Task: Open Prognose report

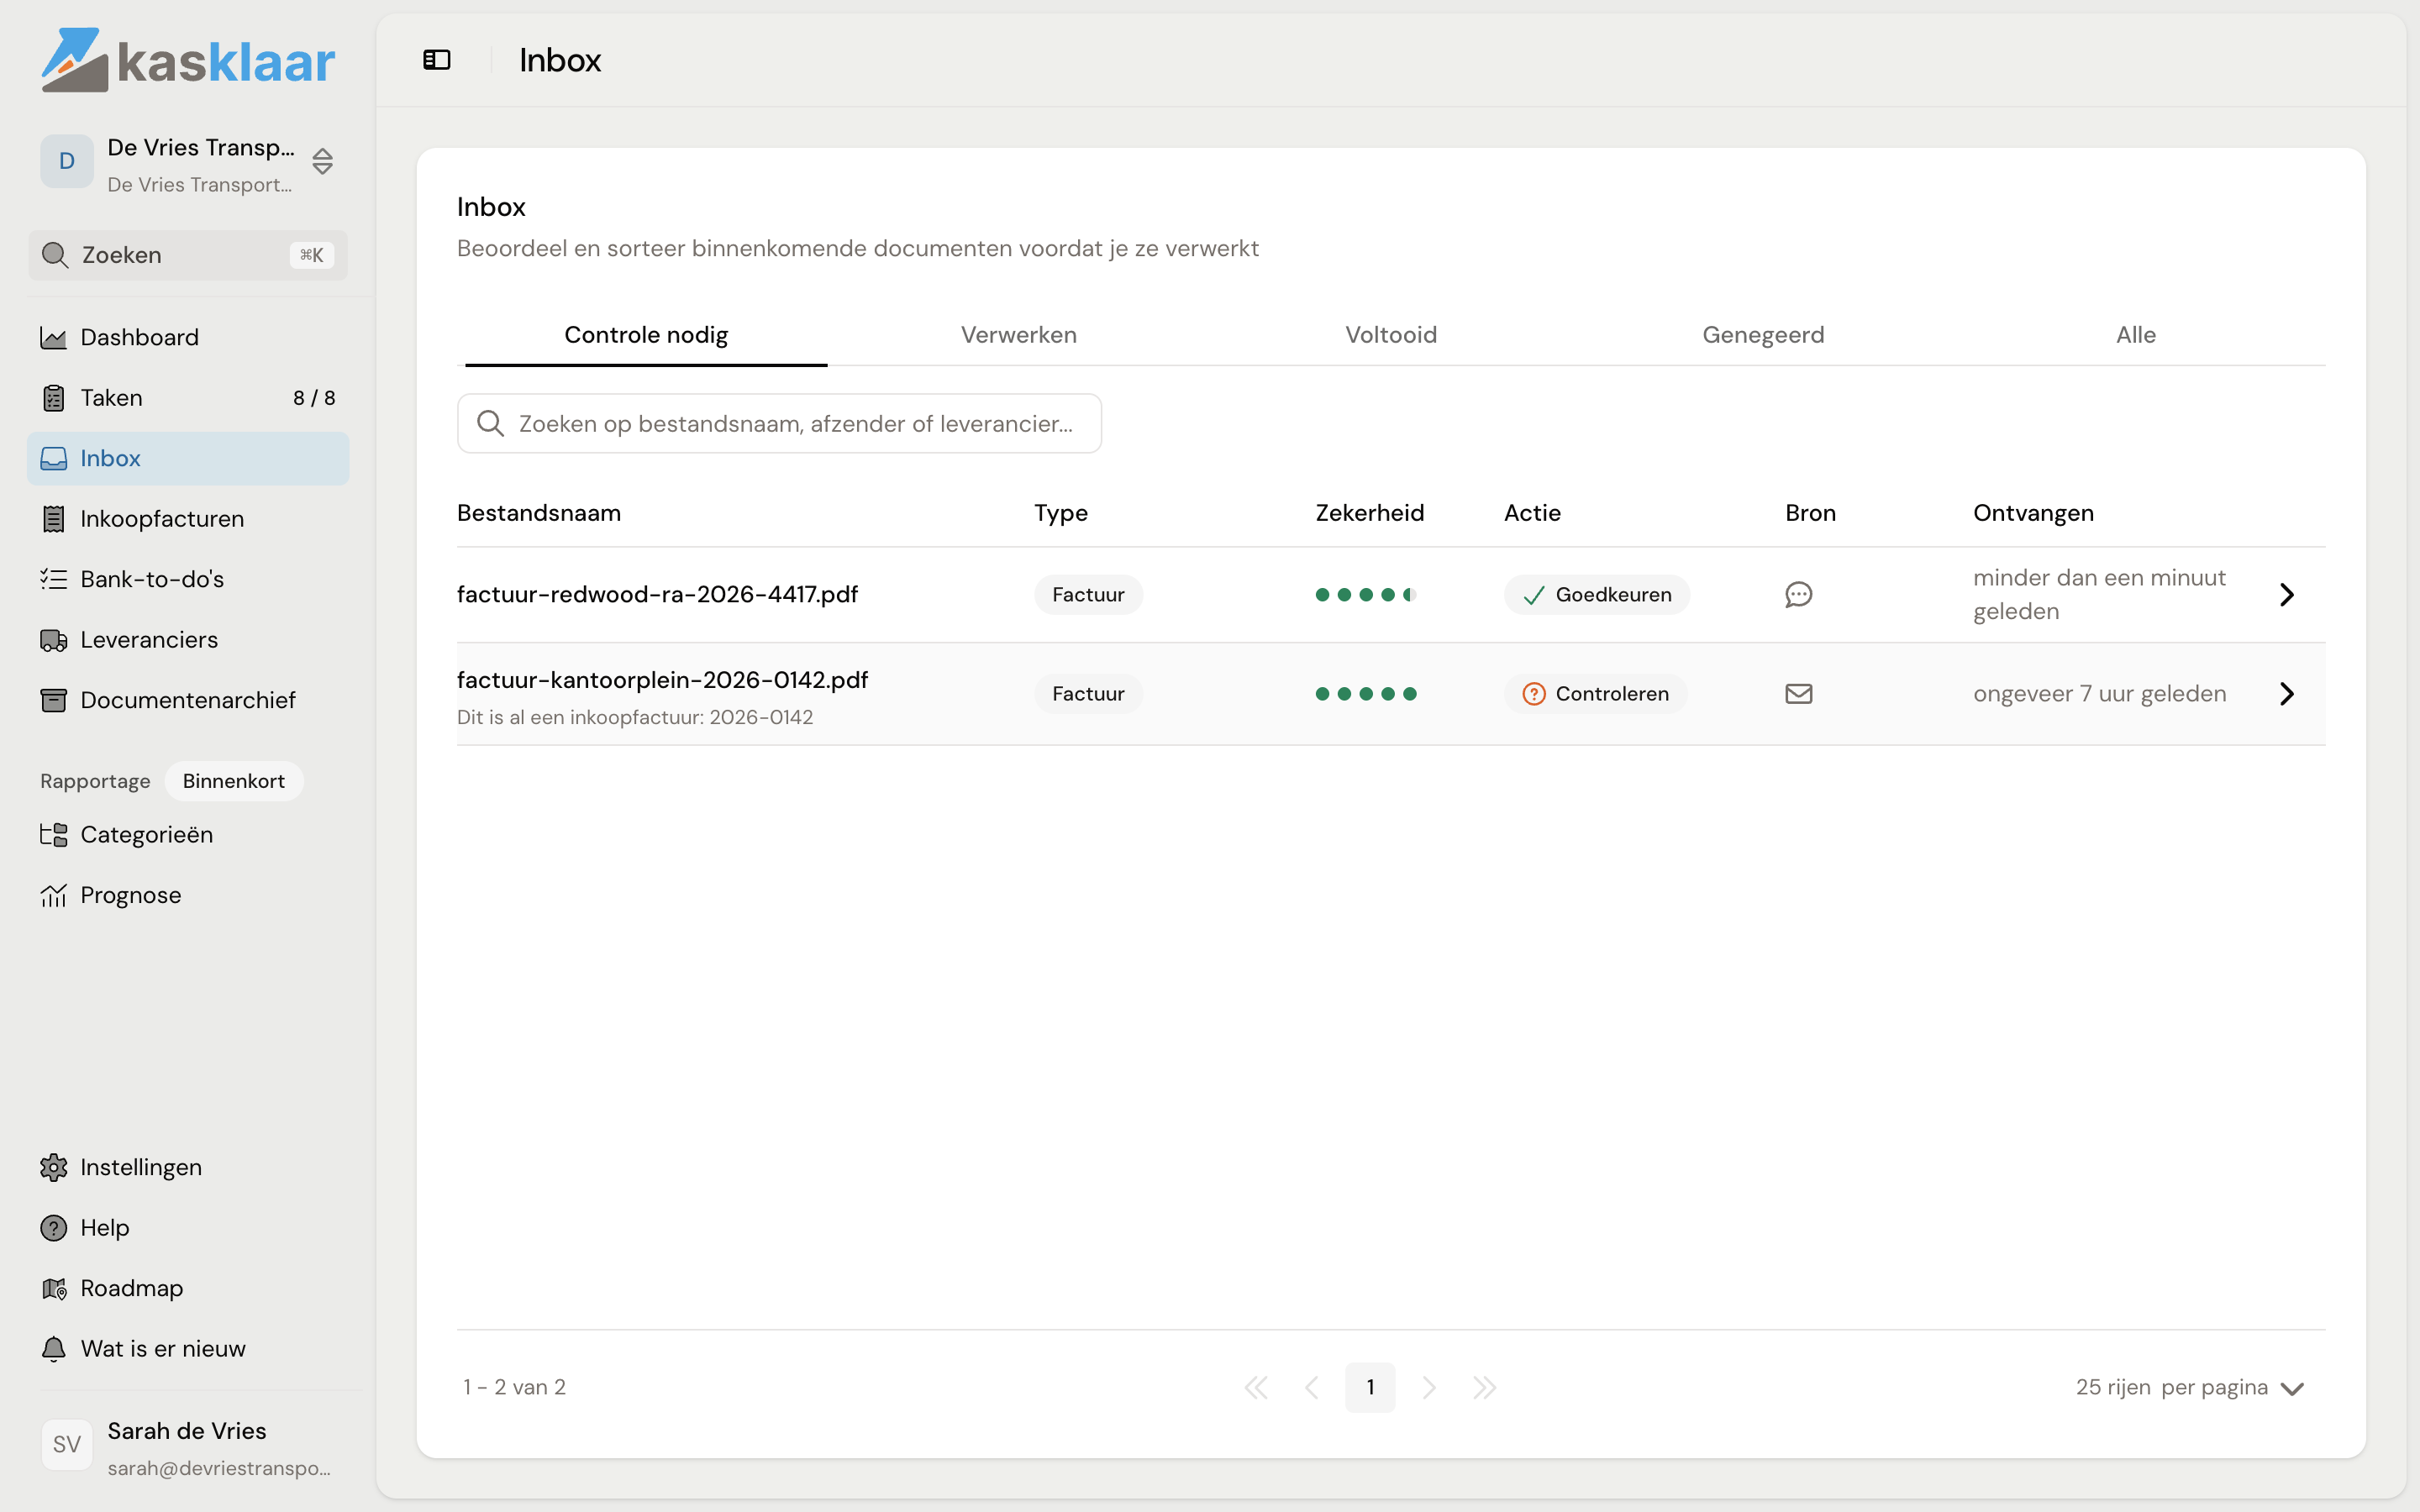Action: click(188, 895)
